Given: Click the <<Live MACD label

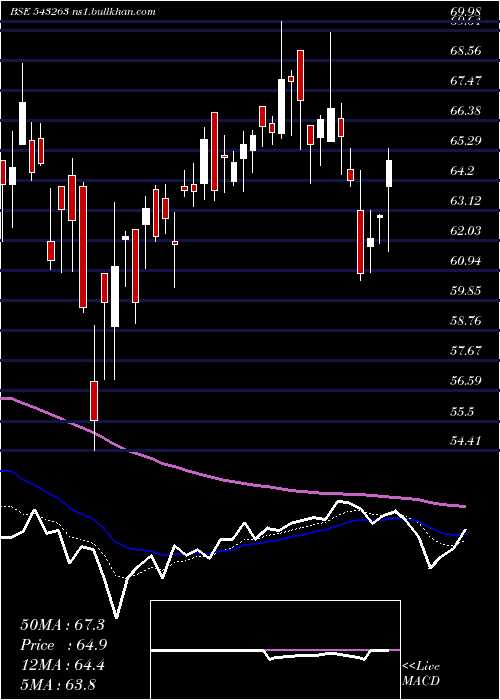Looking at the screenshot, I should pyautogui.click(x=421, y=674).
